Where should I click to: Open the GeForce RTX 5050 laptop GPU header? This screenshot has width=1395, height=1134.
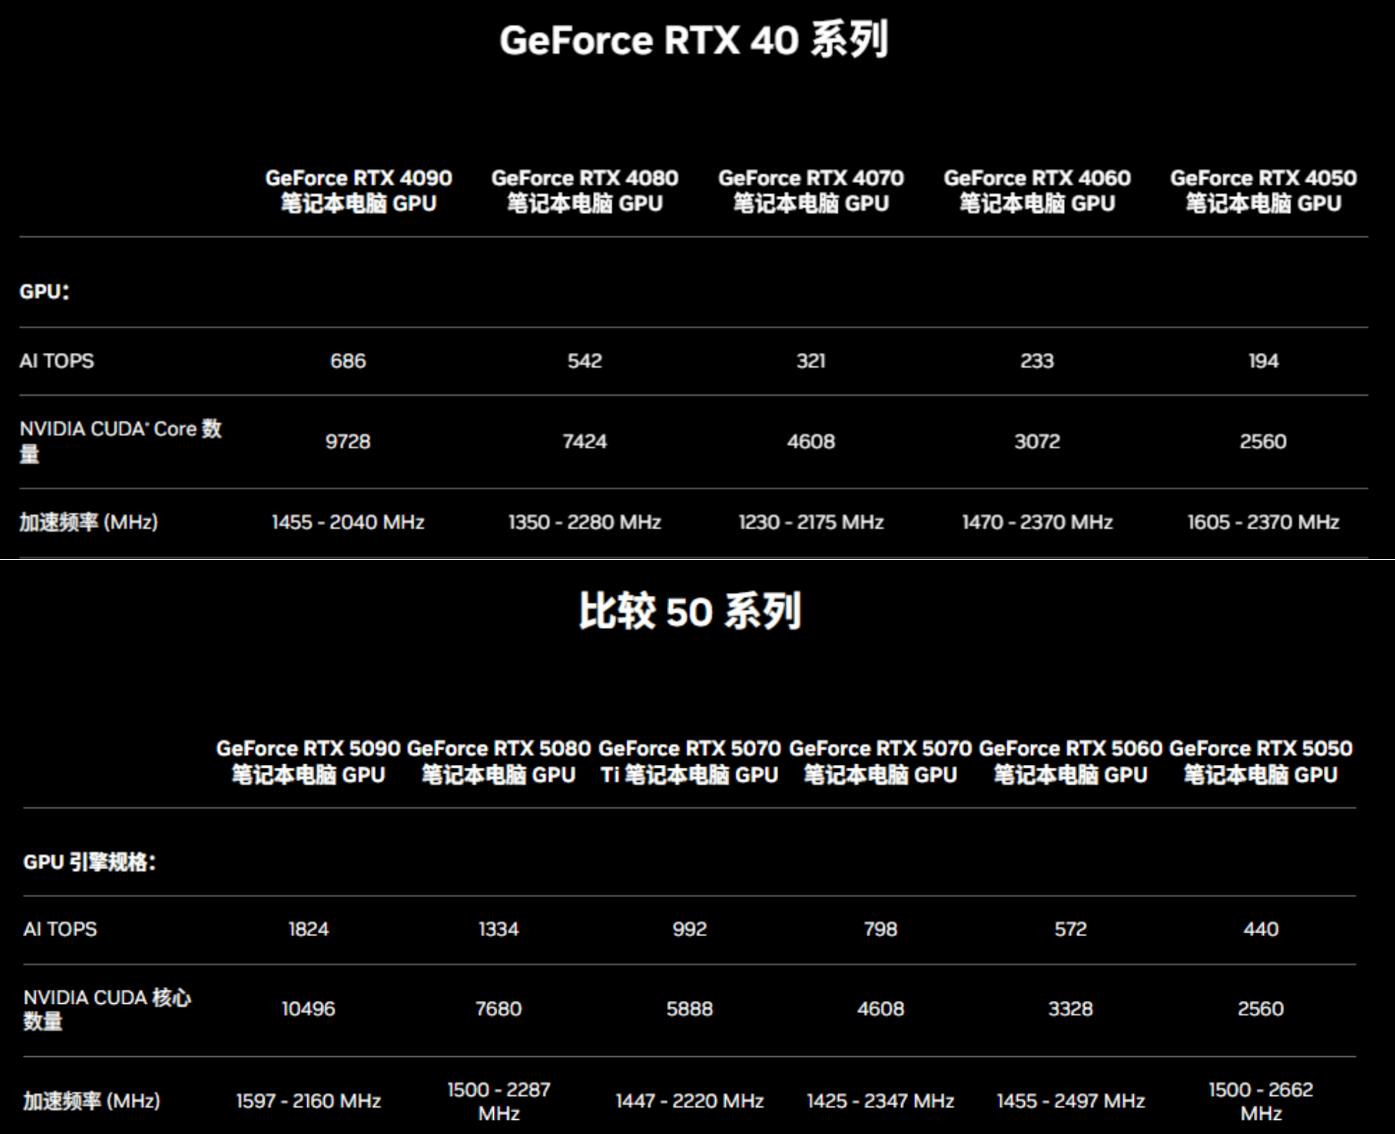tap(1260, 761)
